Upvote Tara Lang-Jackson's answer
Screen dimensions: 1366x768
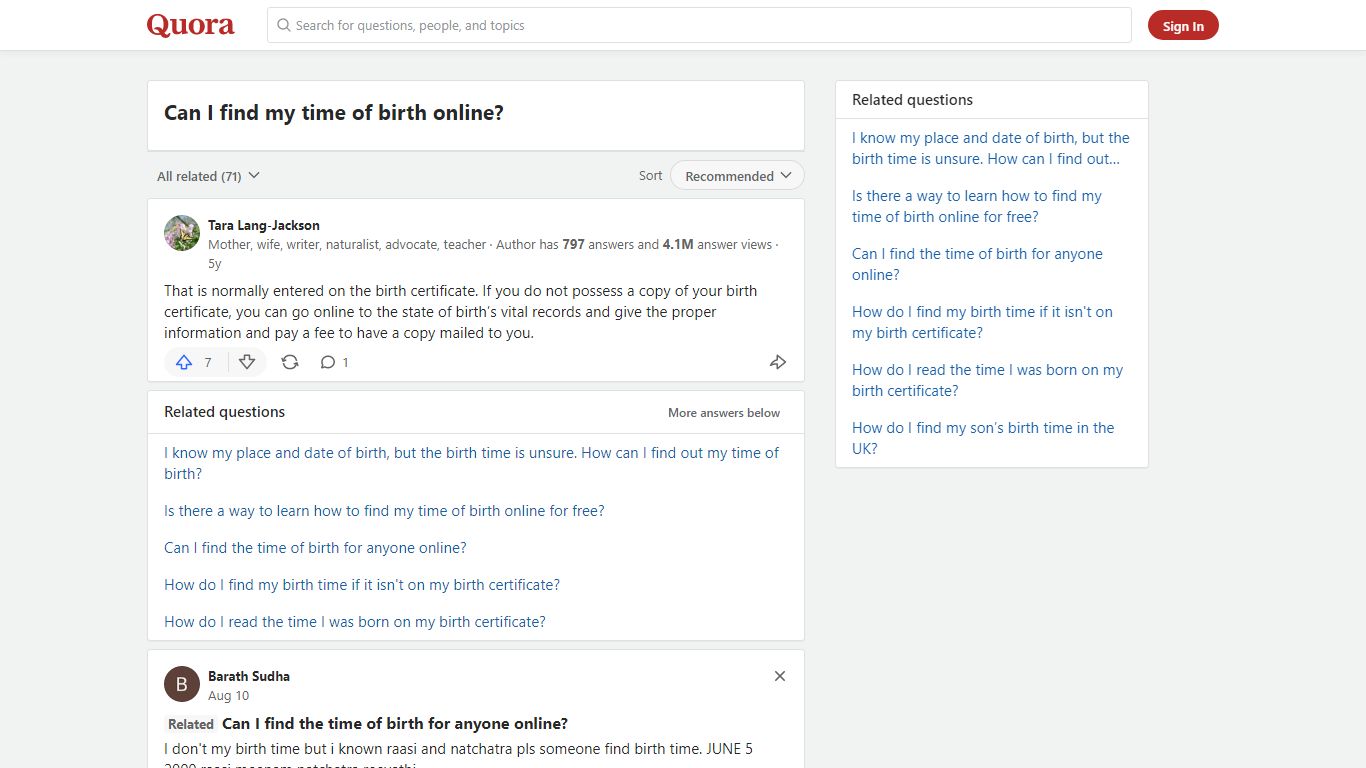tap(184, 362)
